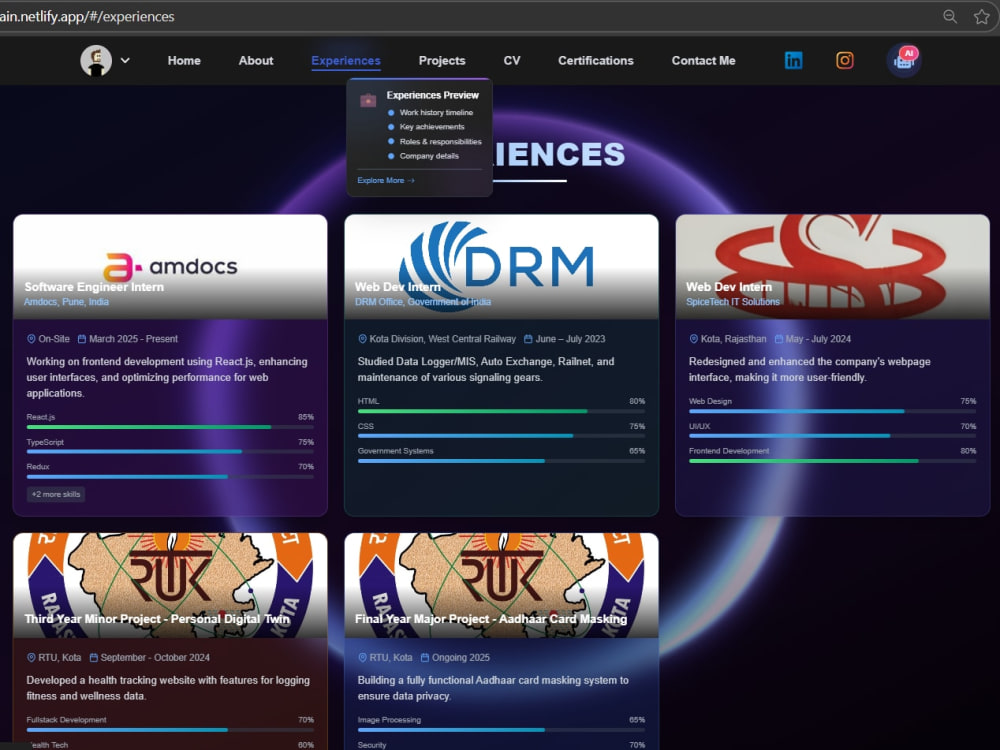Click calendar icon beside March 2025 - Present
Viewport: 1000px width, 750px height.
click(x=82, y=339)
